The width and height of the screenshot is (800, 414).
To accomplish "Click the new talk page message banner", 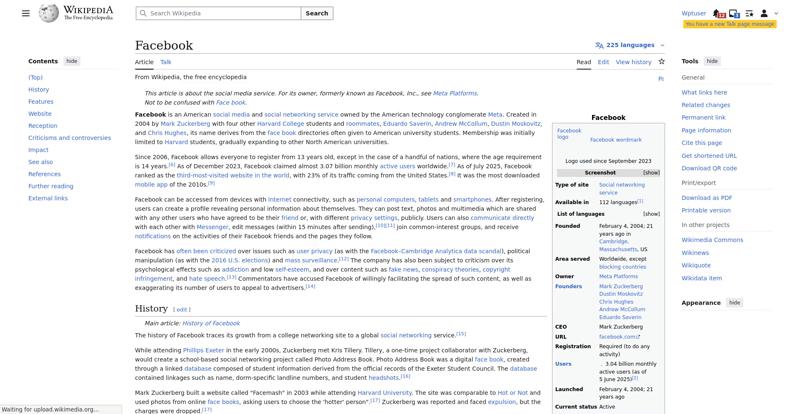I will pyautogui.click(x=730, y=24).
